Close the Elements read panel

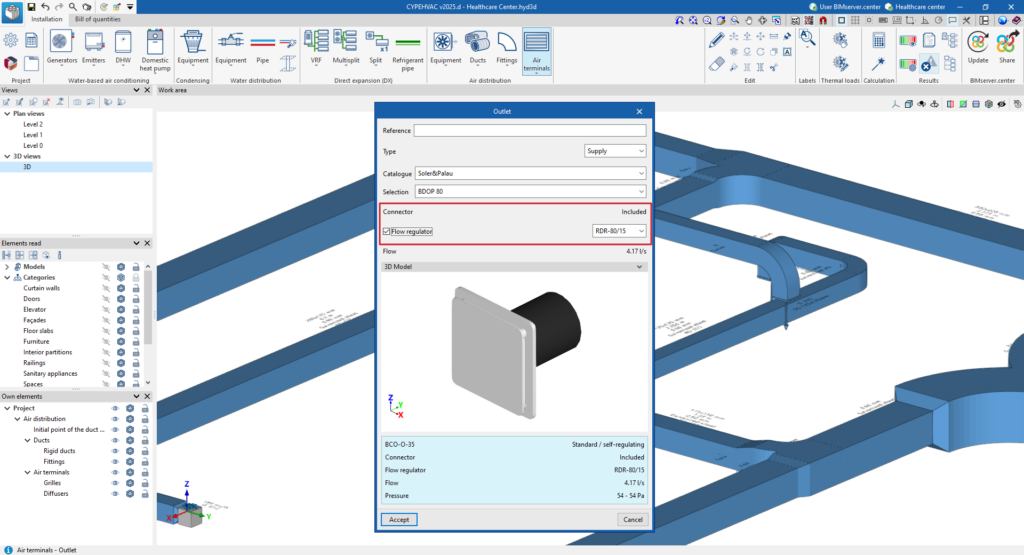[x=147, y=243]
